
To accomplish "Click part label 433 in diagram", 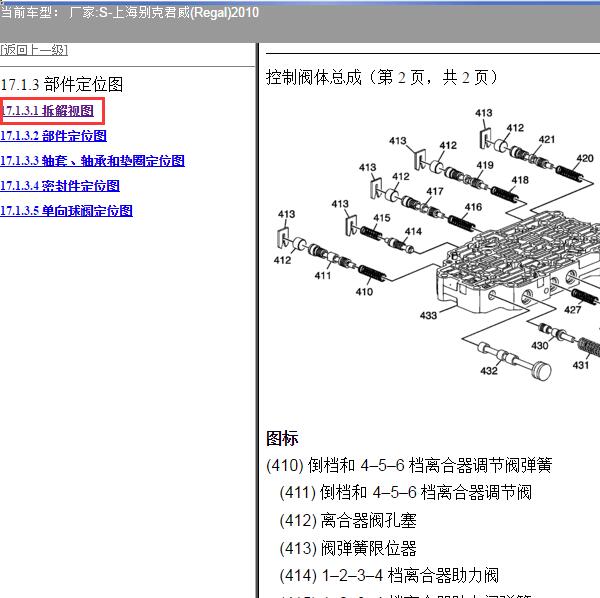I will pyautogui.click(x=428, y=315).
